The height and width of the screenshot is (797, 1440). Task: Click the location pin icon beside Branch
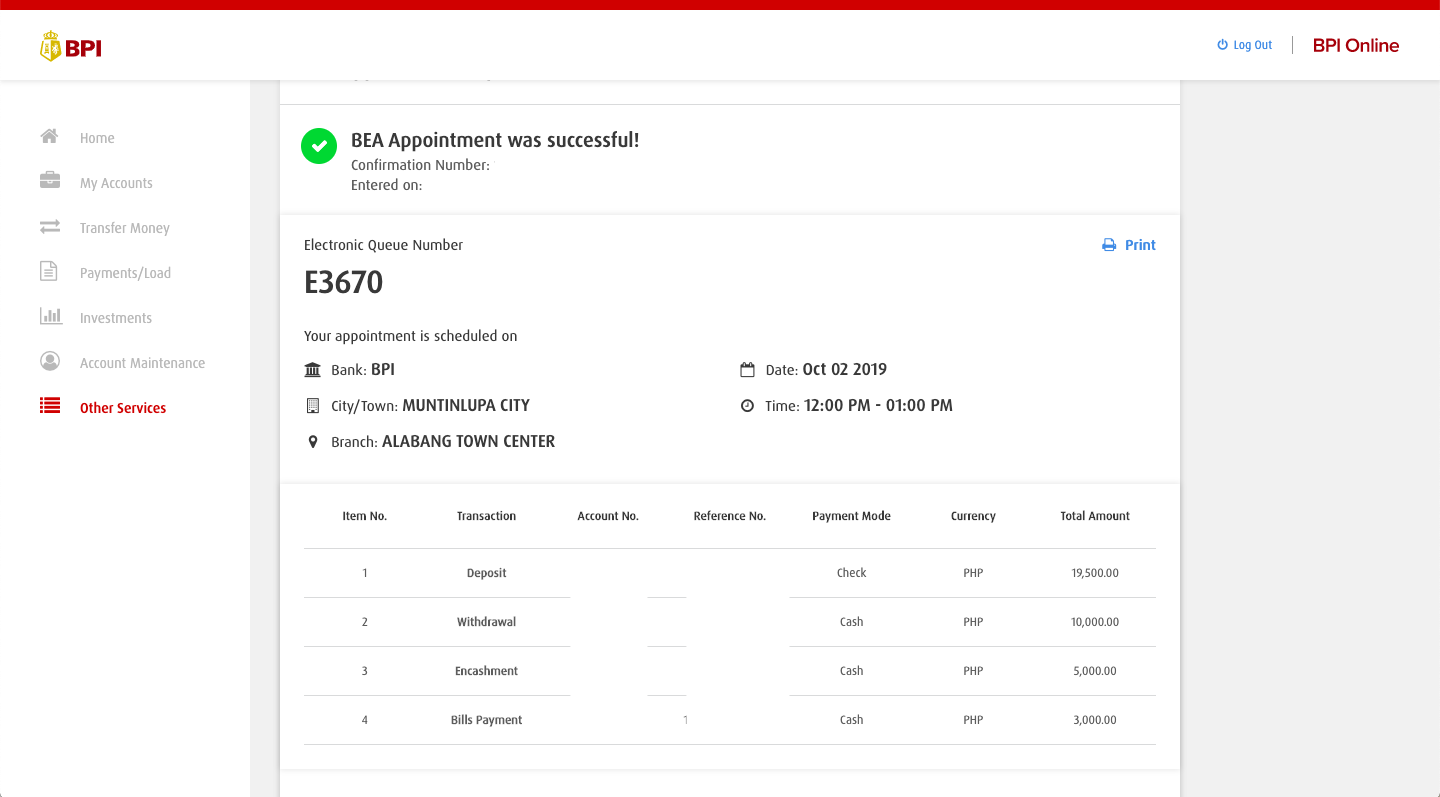(312, 442)
